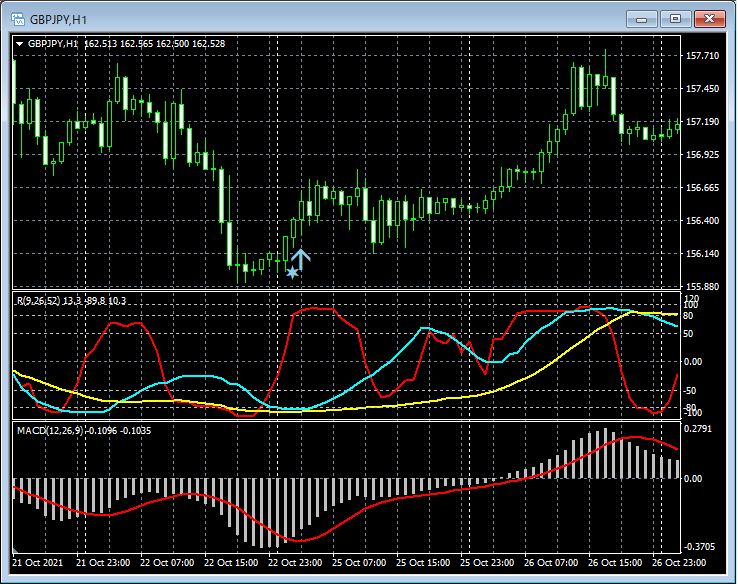
Task: Click the 26 Oct 23:00 time label
Action: [x=677, y=562]
